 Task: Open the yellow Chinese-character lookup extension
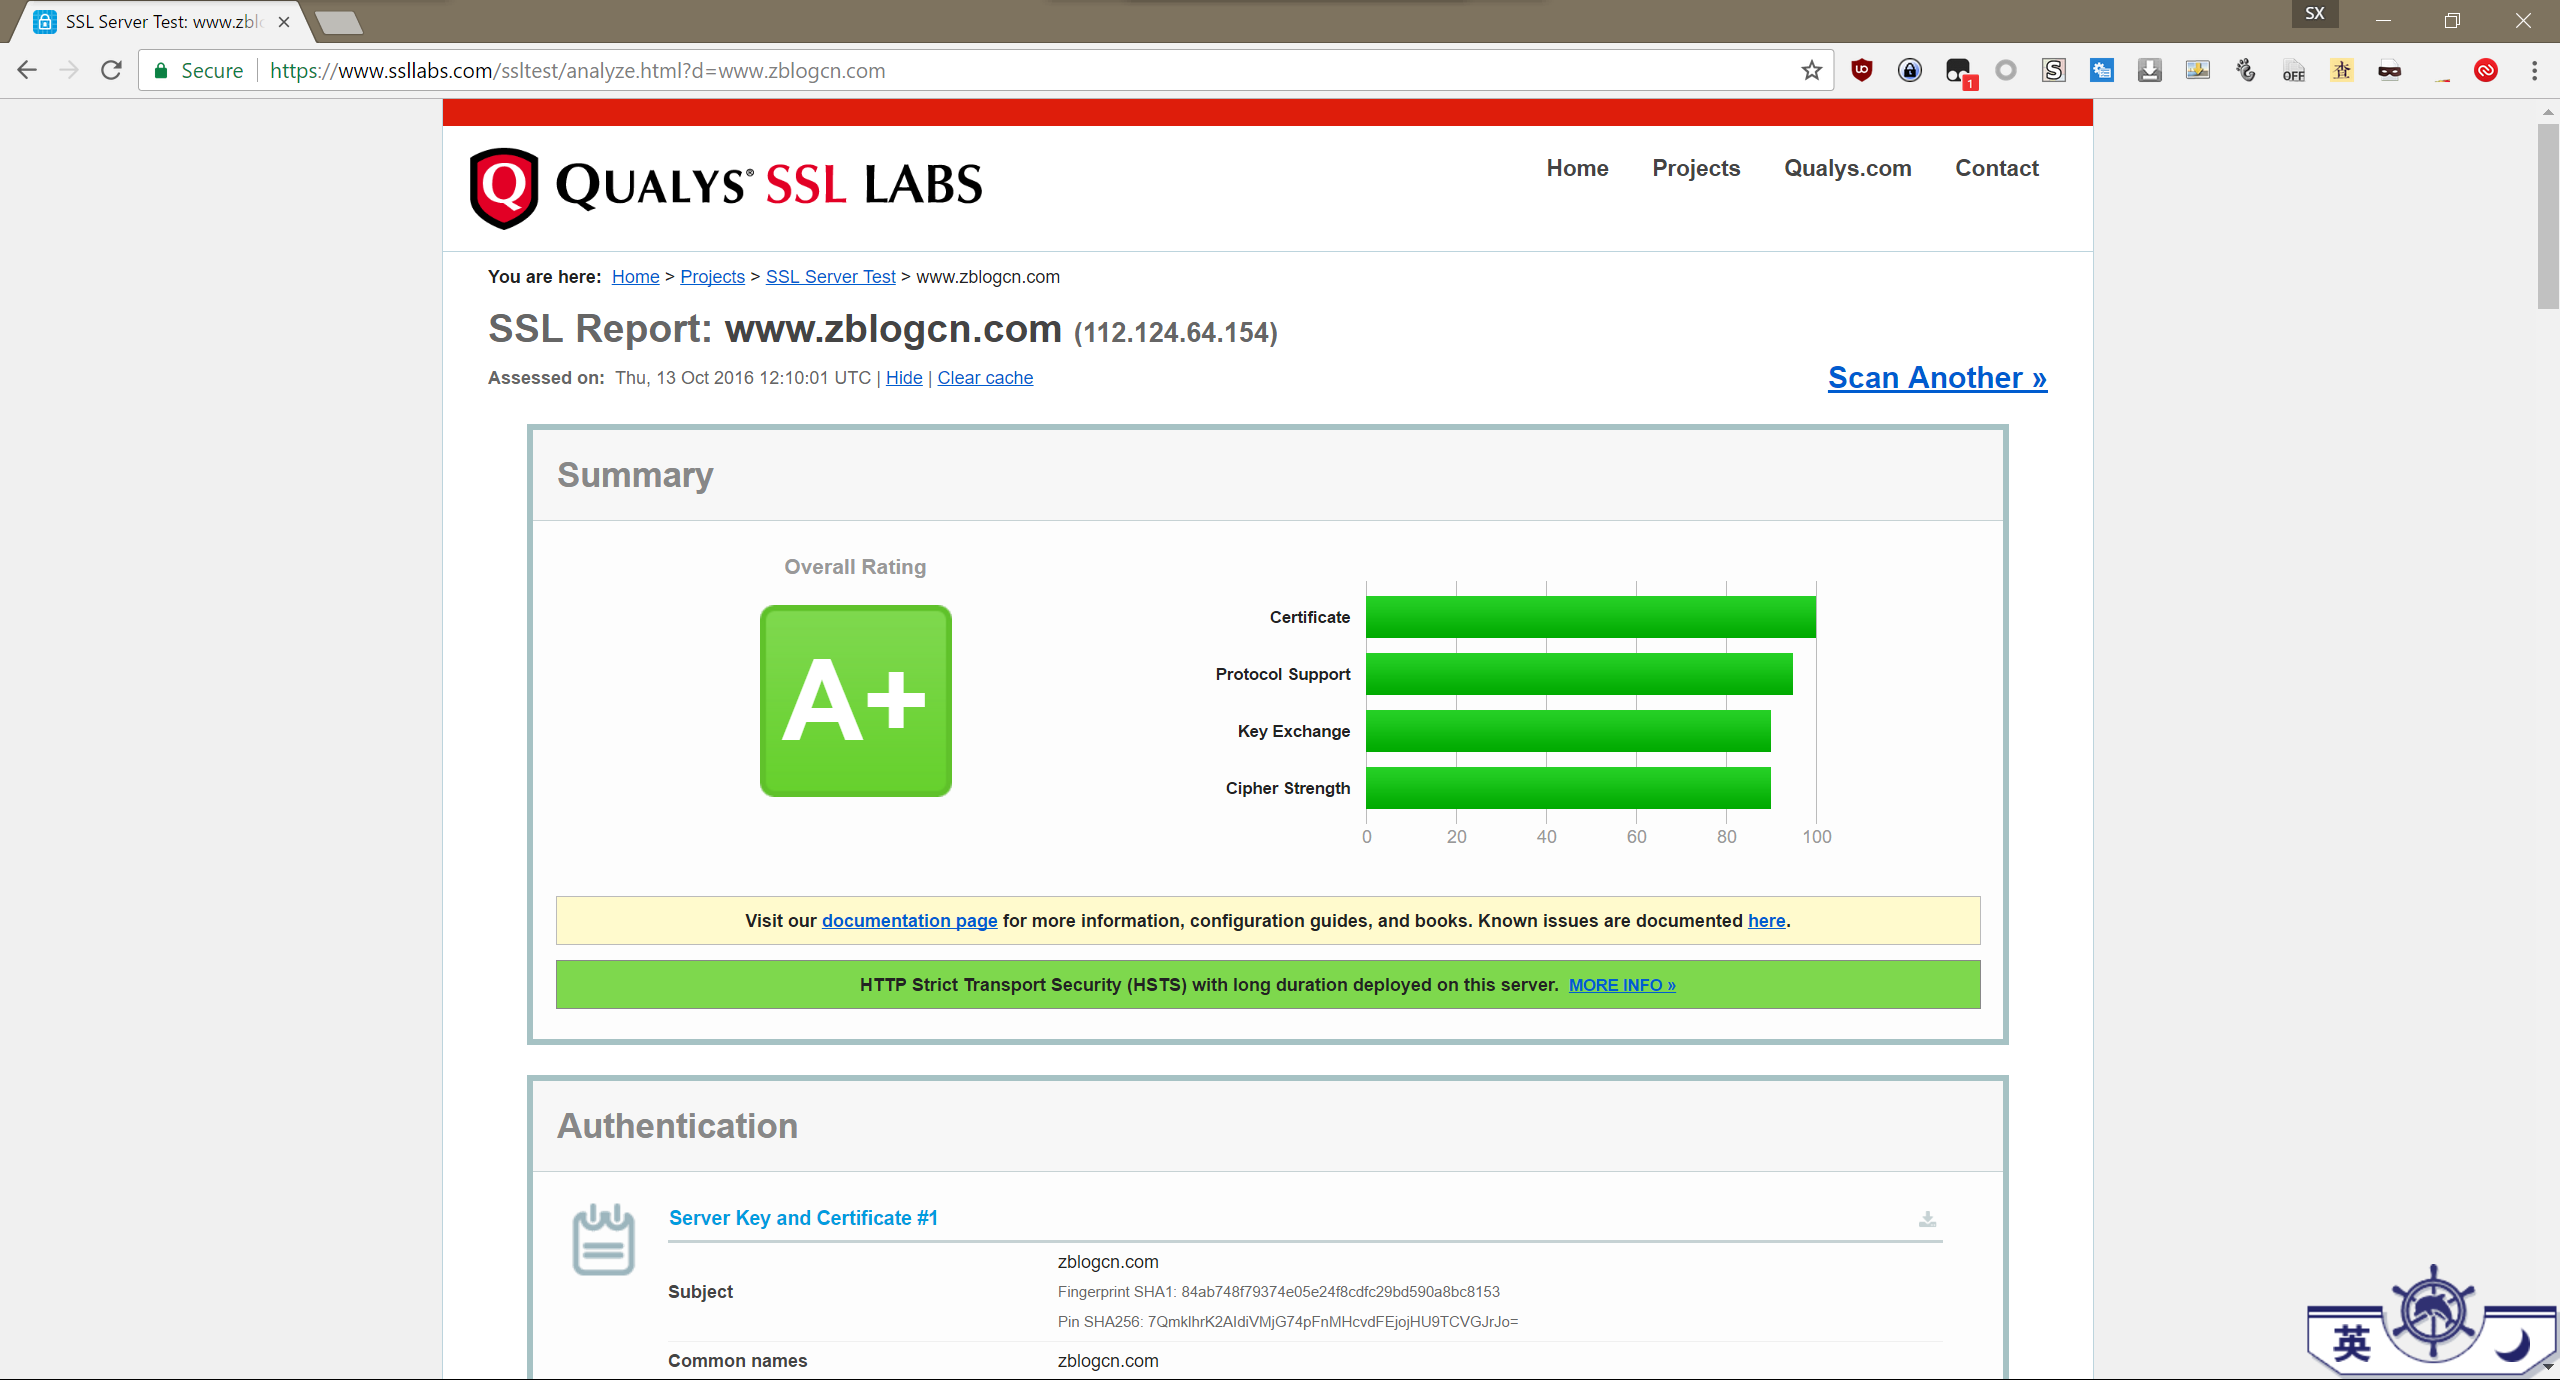click(x=2341, y=70)
